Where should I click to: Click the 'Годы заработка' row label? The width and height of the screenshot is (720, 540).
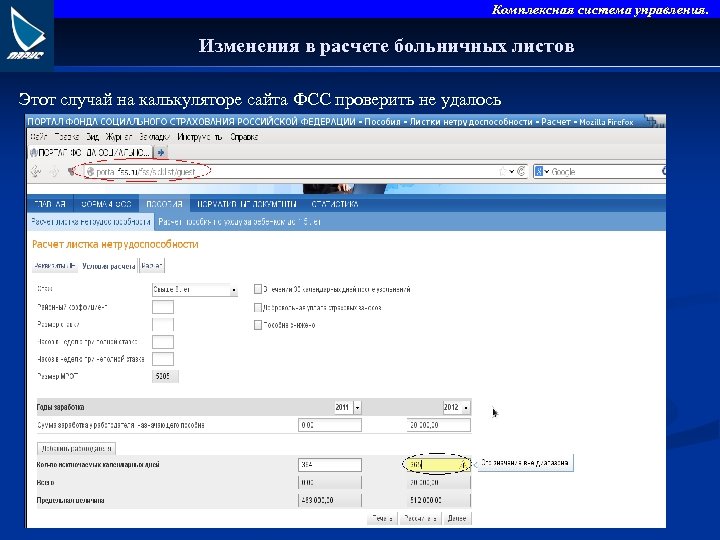tap(60, 407)
